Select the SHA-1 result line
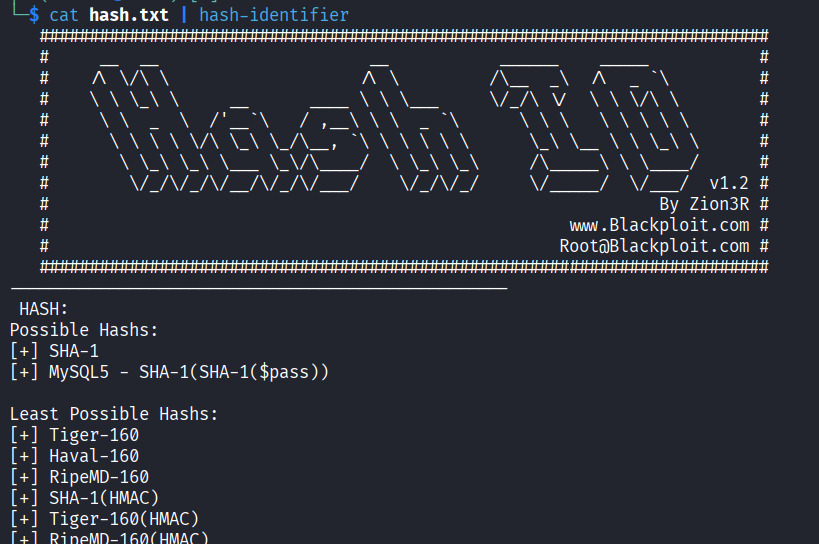The height and width of the screenshot is (544, 819). (x=73, y=351)
